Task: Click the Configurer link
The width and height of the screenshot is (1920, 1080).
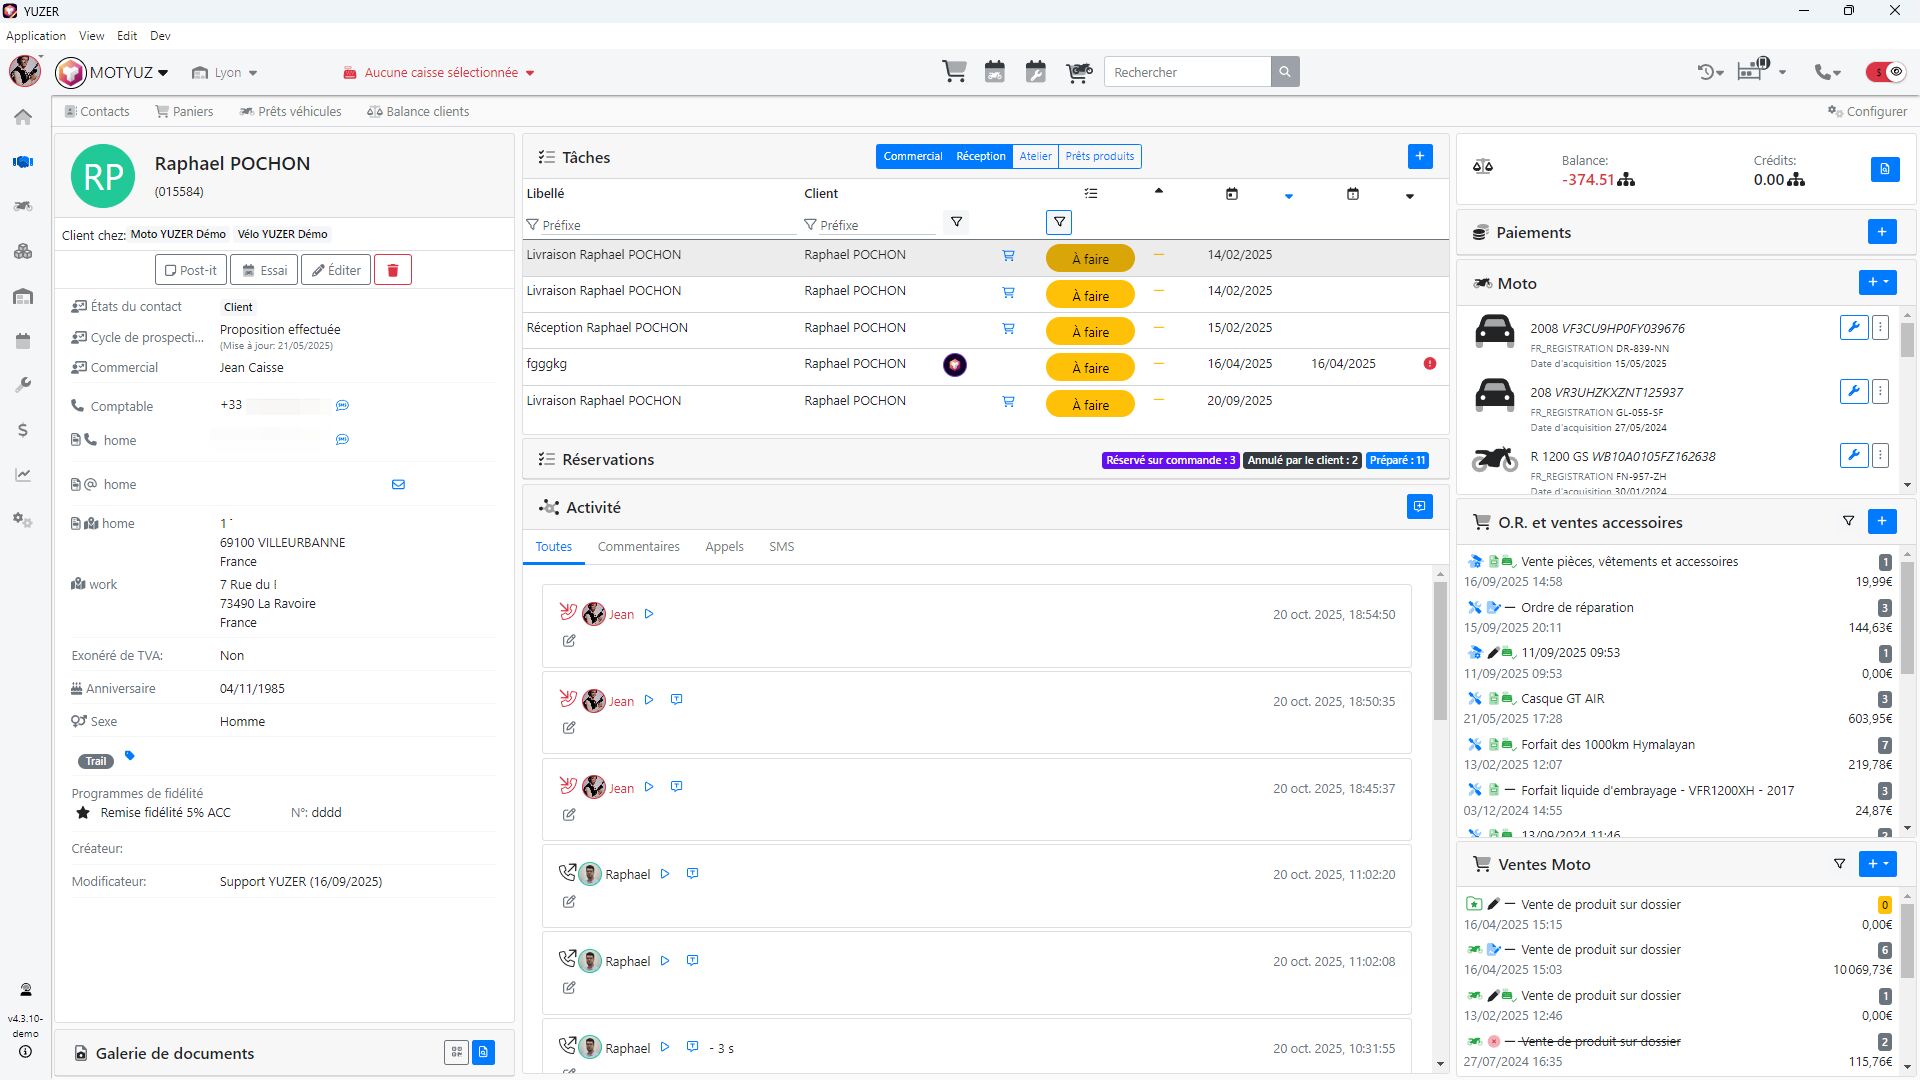Action: click(1867, 111)
